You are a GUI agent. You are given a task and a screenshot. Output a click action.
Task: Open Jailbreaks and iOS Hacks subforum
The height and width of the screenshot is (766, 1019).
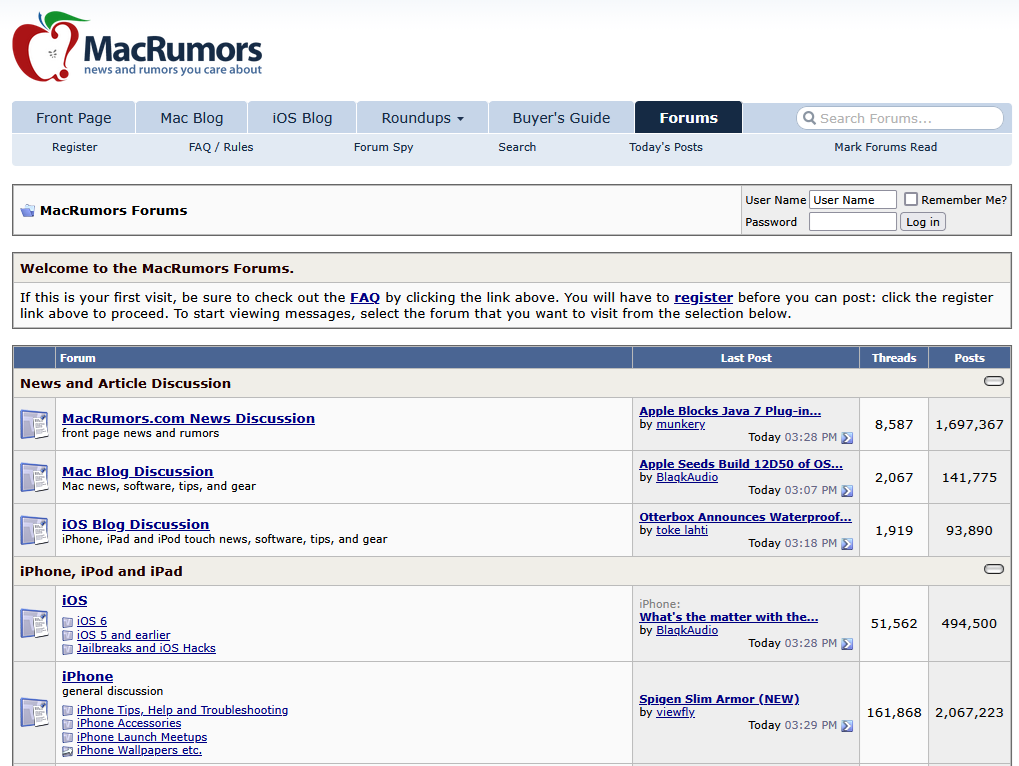click(146, 648)
